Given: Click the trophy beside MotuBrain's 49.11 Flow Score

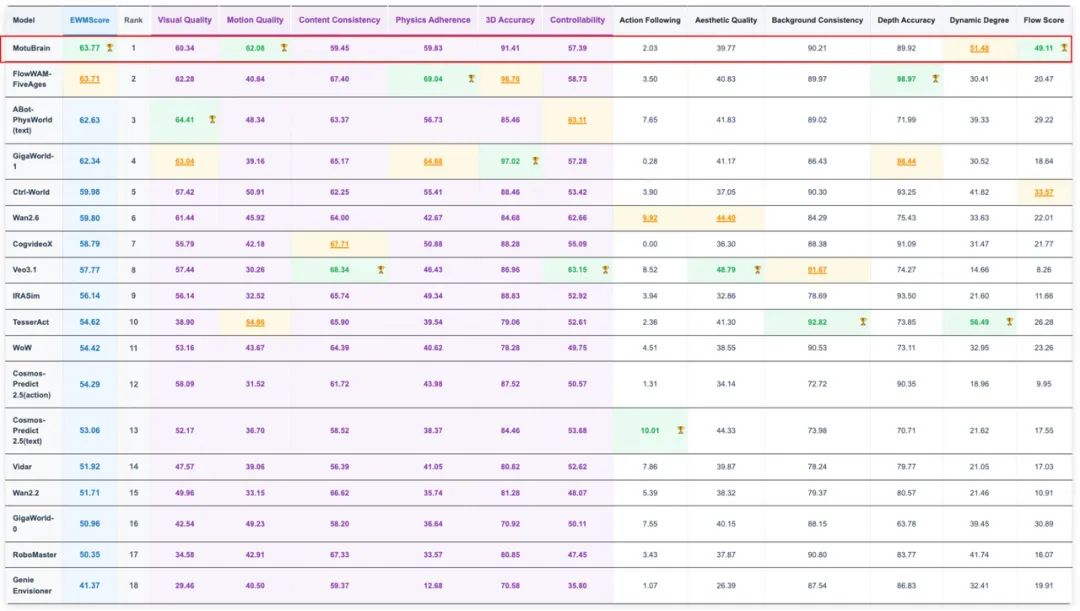Looking at the screenshot, I should click(x=1064, y=48).
